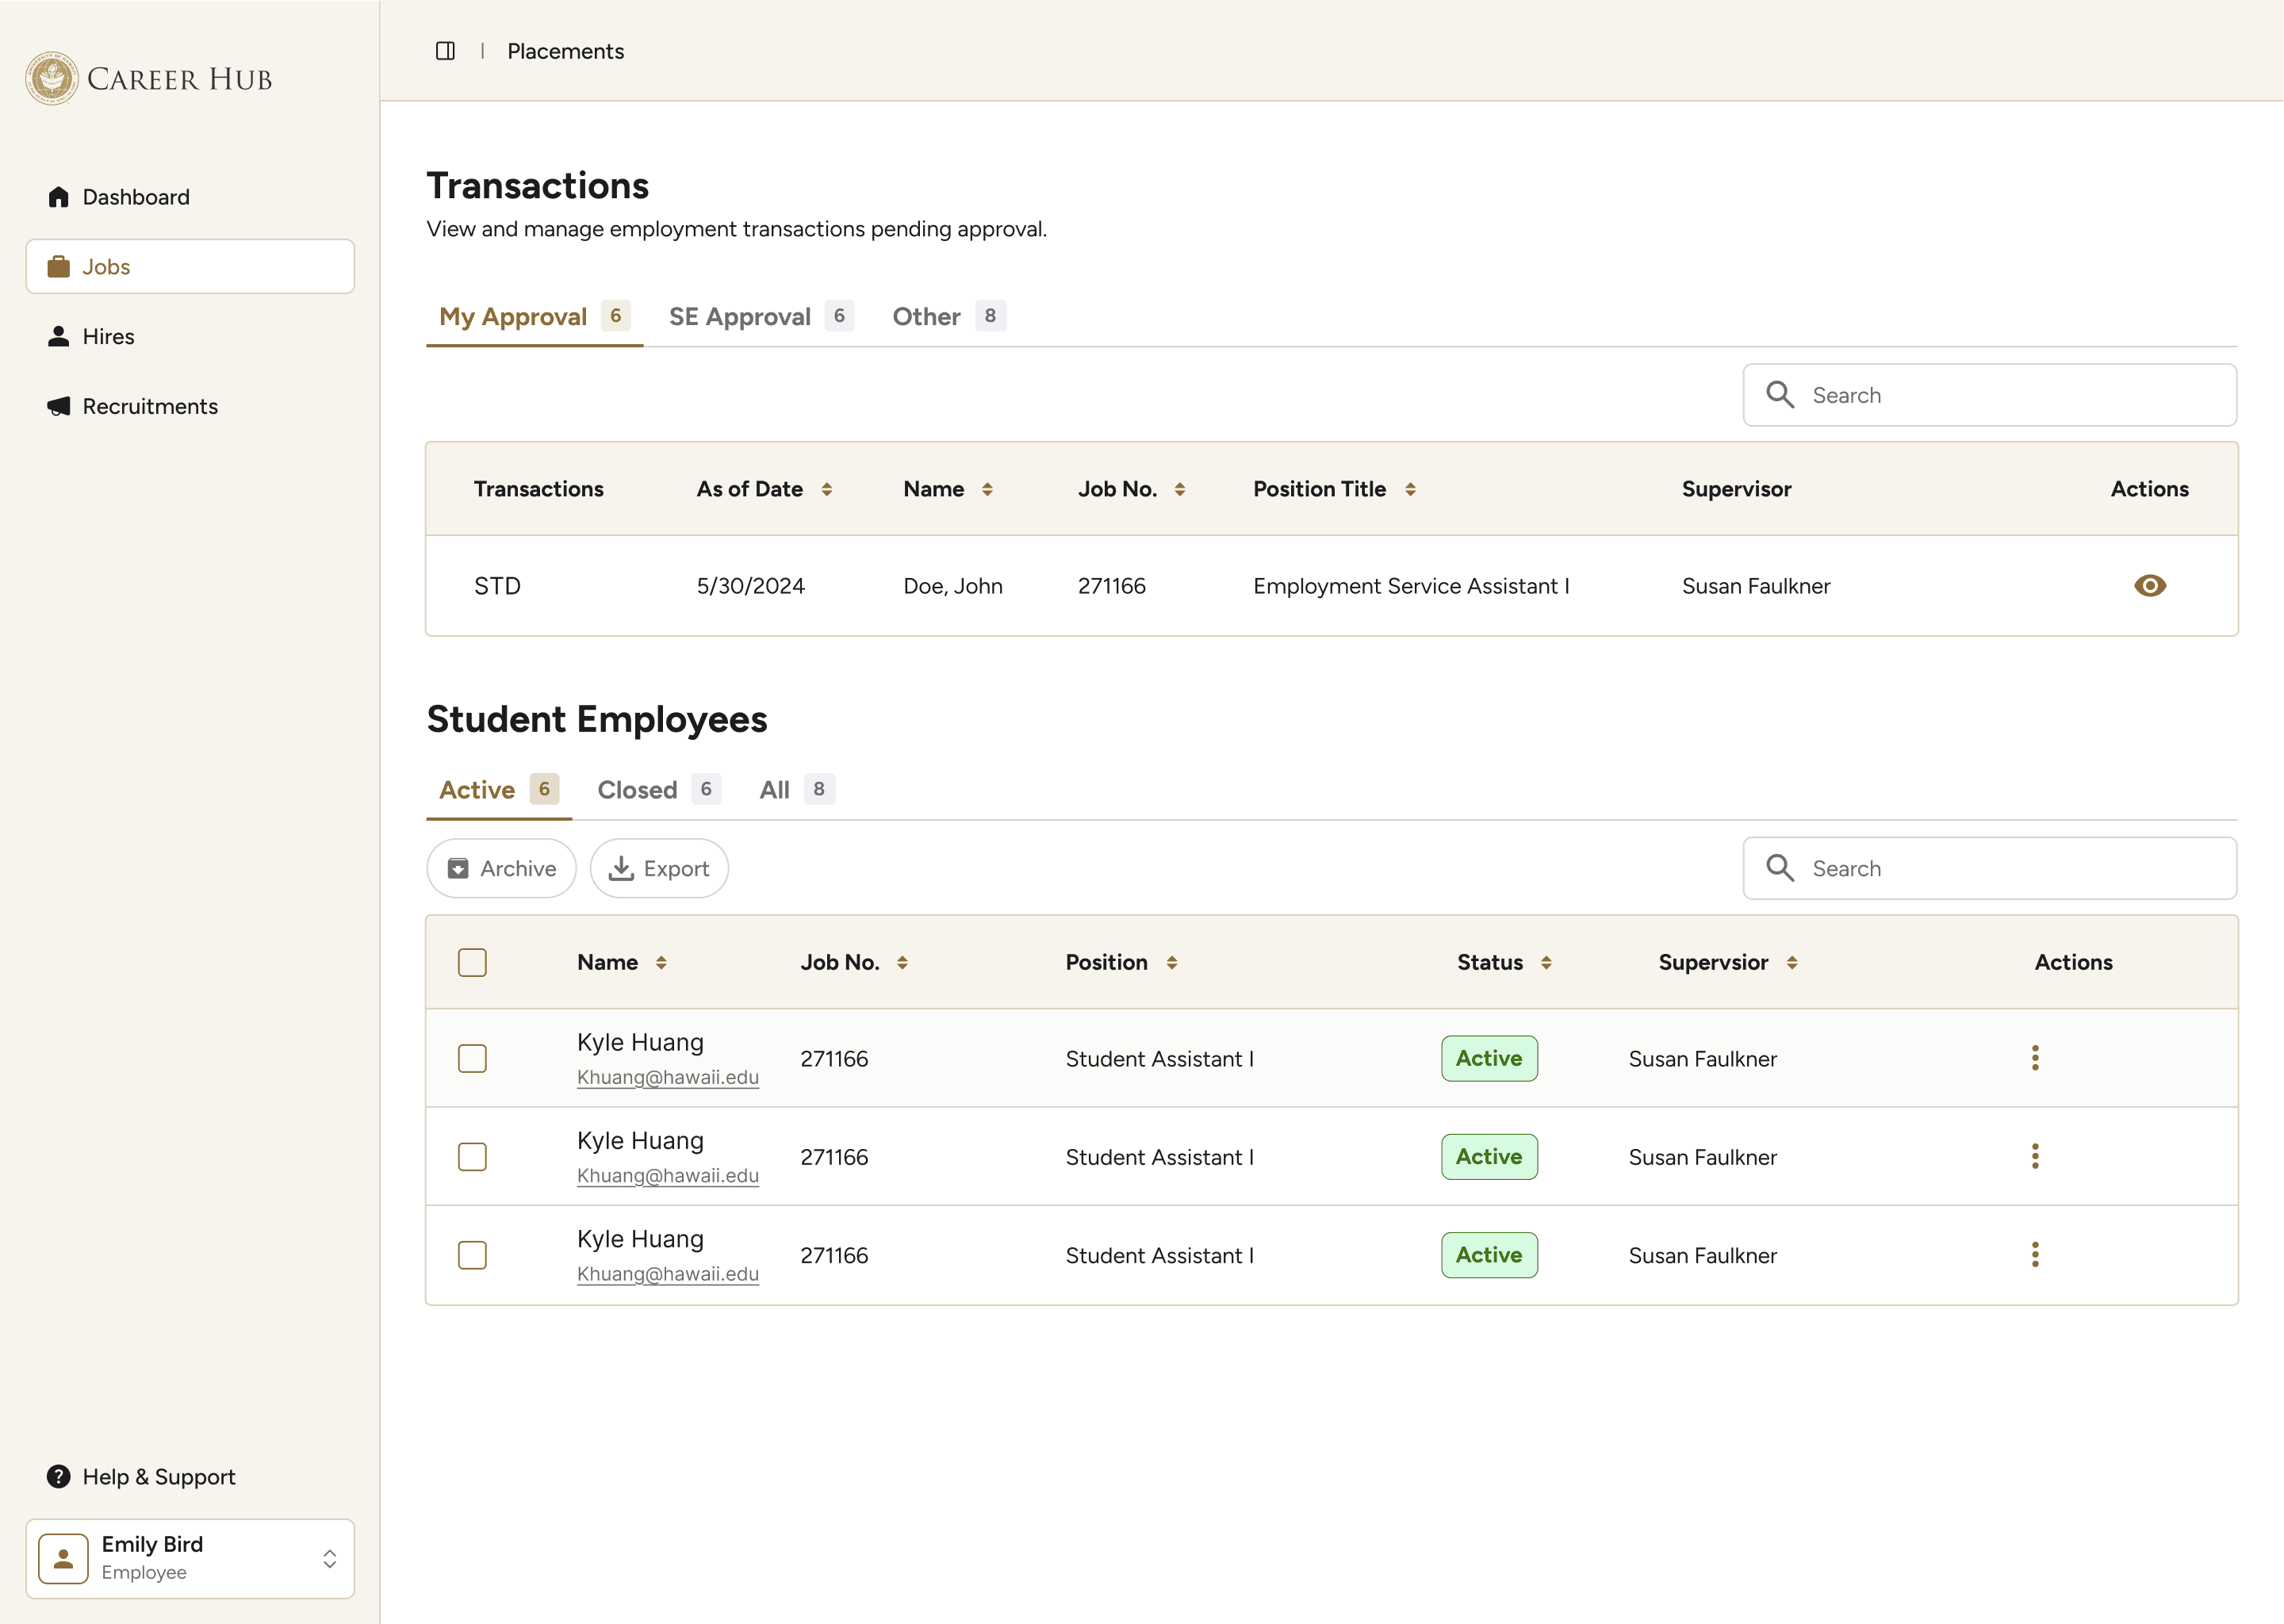The width and height of the screenshot is (2284, 1624).
Task: Click the Dashboard home icon
Action: coord(59,197)
